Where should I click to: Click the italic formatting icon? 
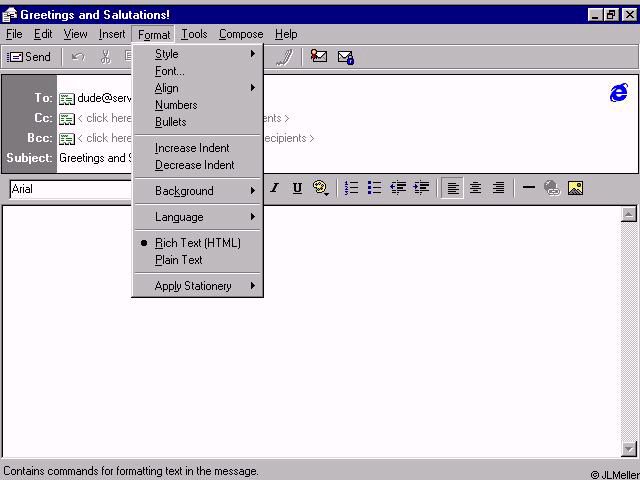tap(274, 188)
